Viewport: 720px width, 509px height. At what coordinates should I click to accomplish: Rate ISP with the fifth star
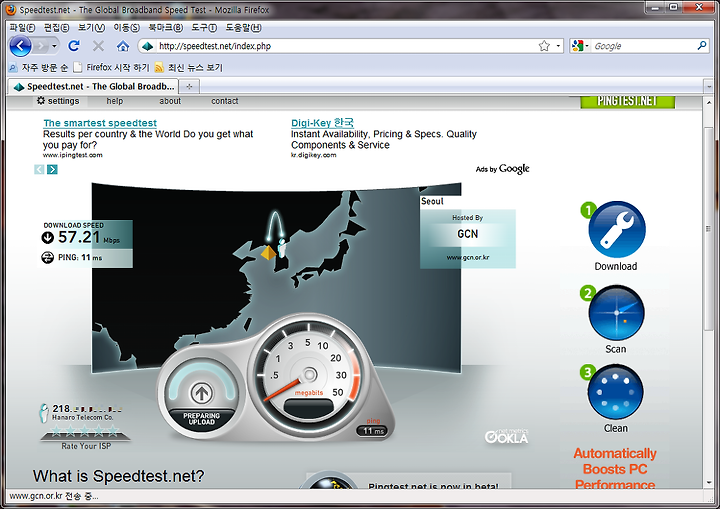click(x=113, y=431)
